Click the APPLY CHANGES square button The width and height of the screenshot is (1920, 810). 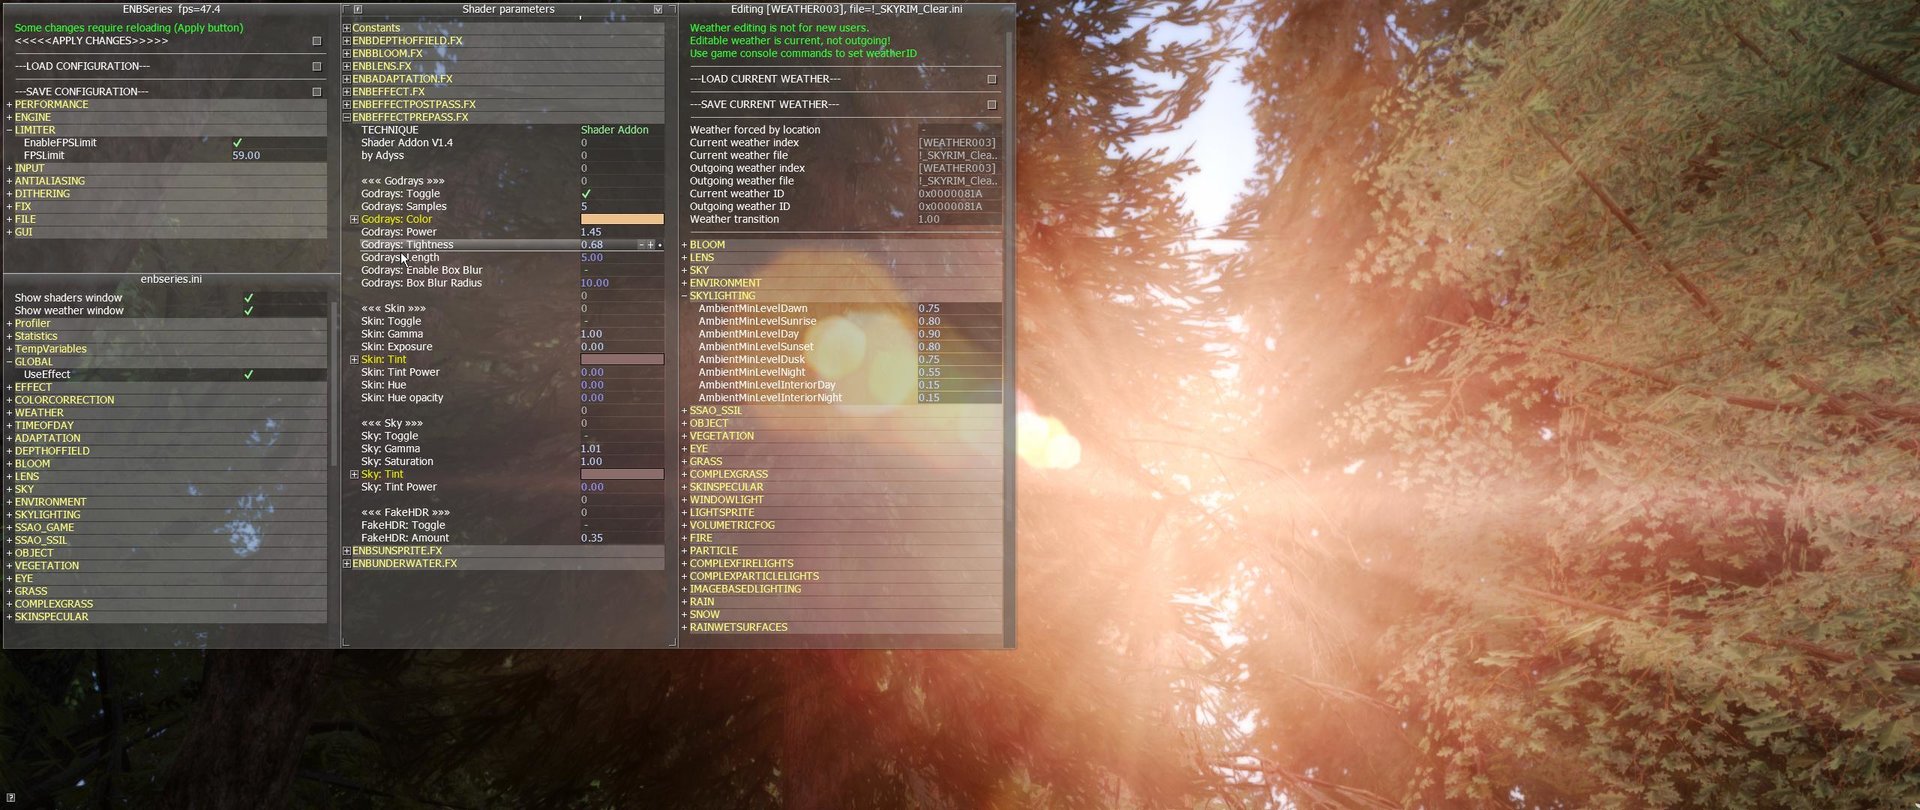click(317, 41)
